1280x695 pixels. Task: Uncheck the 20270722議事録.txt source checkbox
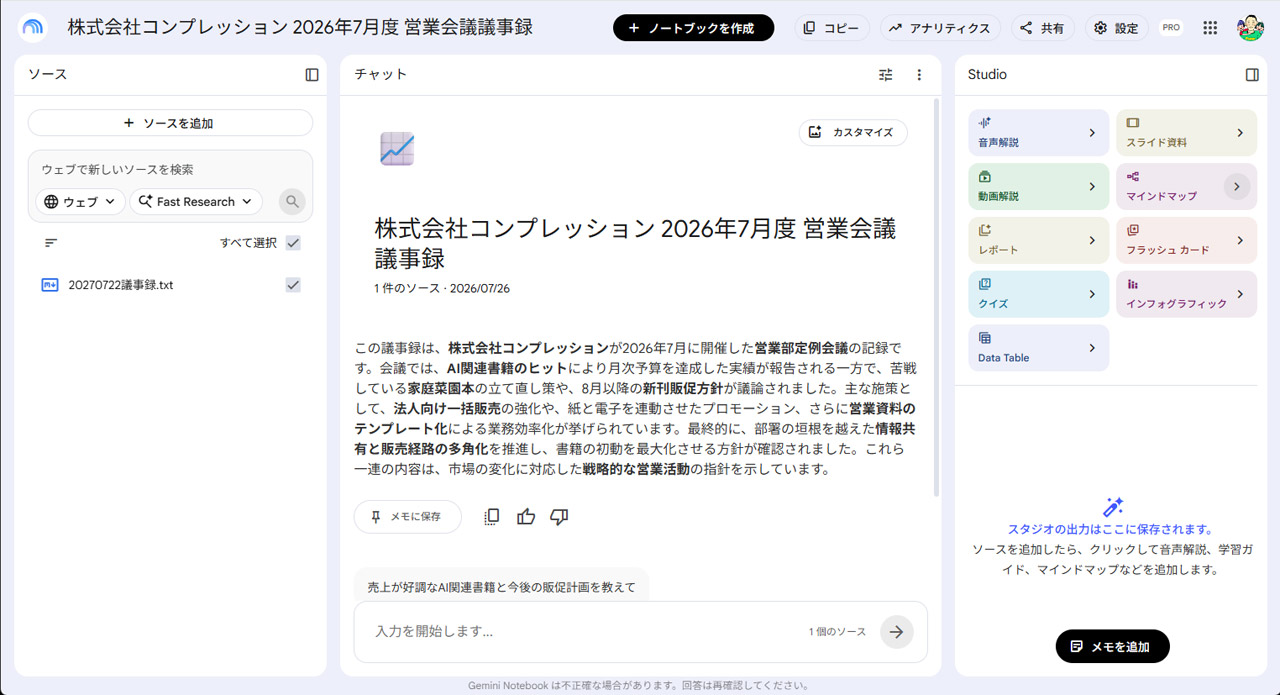click(x=293, y=285)
